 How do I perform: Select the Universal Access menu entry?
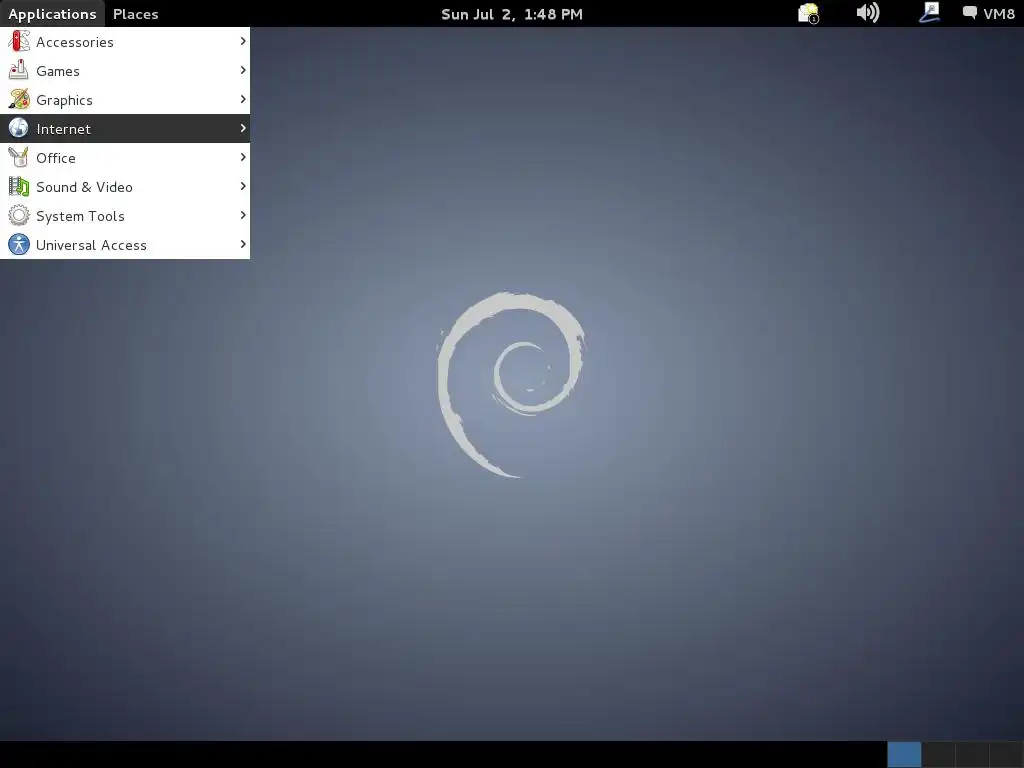pyautogui.click(x=125, y=244)
